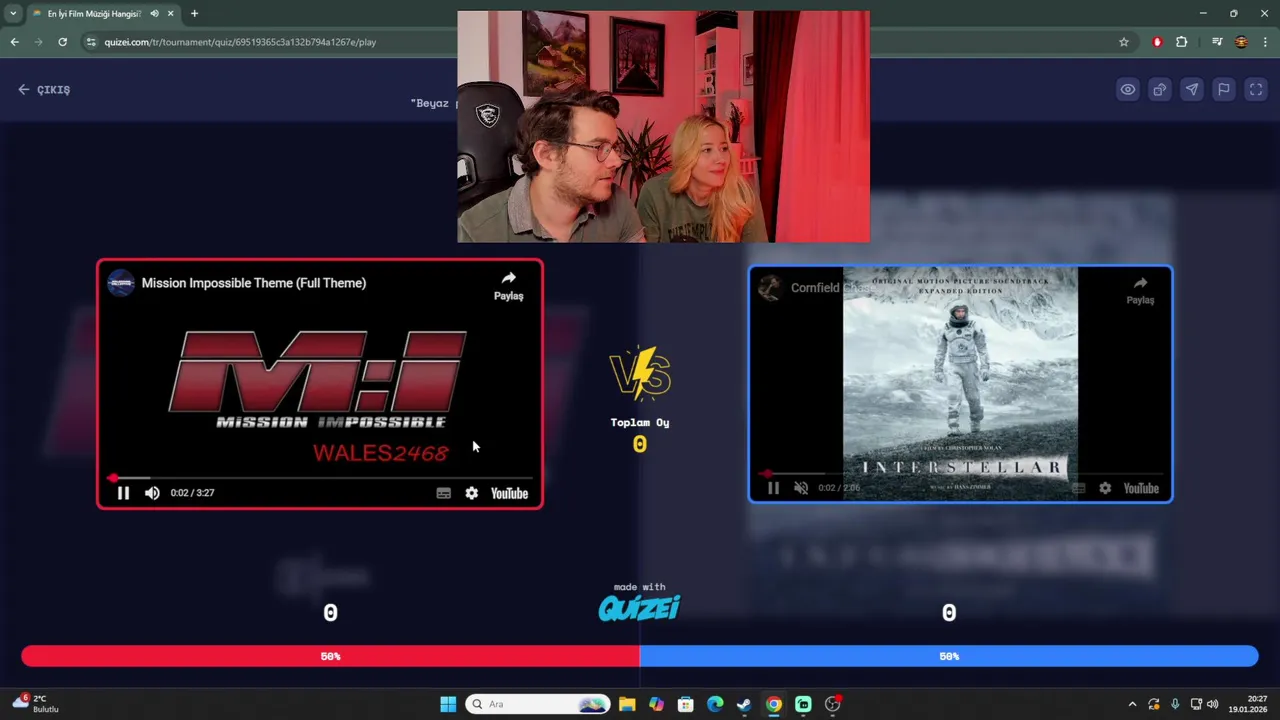Enter fullscreen with the corner-brackets icon
This screenshot has width=1280, height=720.
click(x=1256, y=89)
